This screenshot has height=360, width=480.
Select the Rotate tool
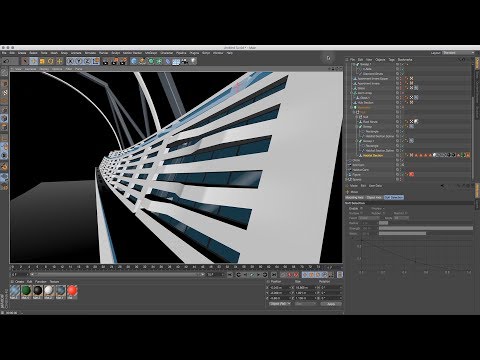tap(51, 61)
